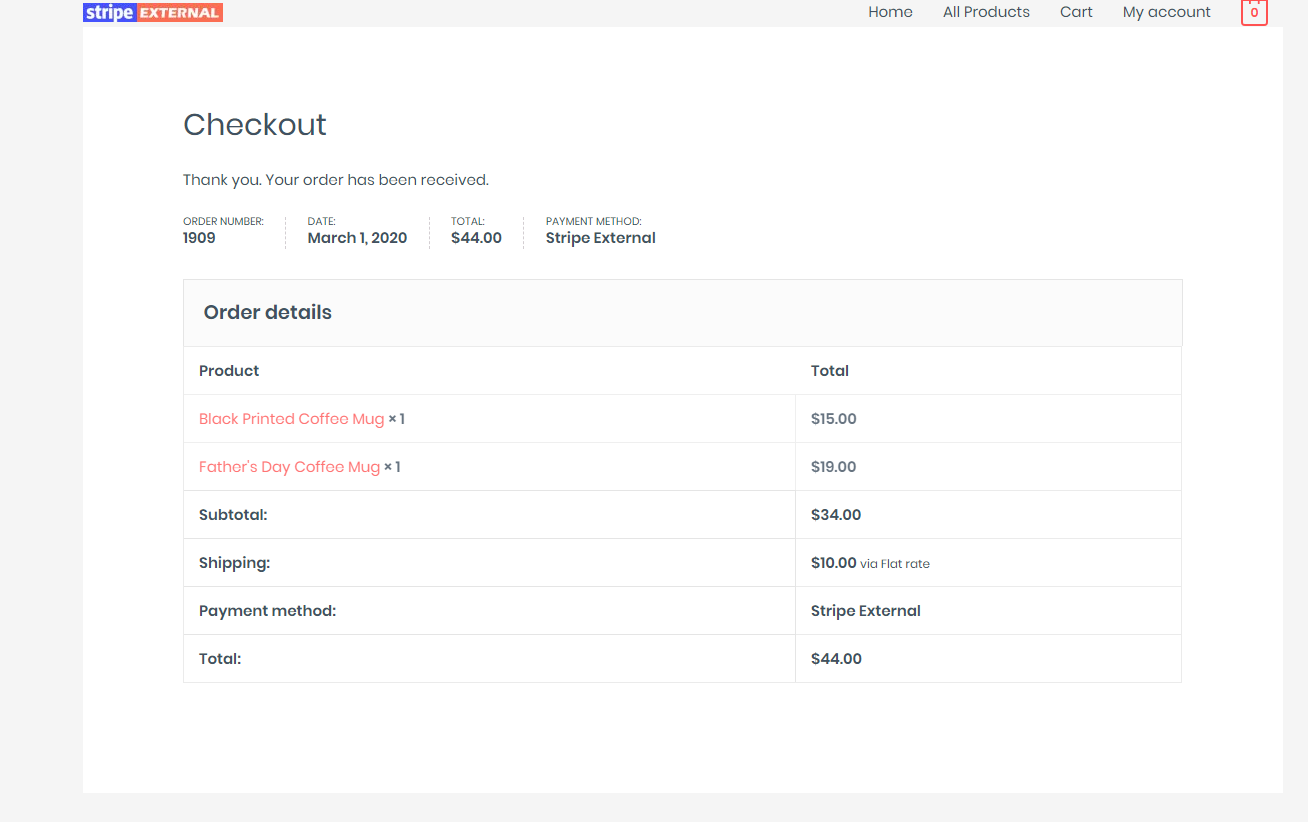Select the Total column header
This screenshot has height=822, width=1308.
tap(830, 371)
